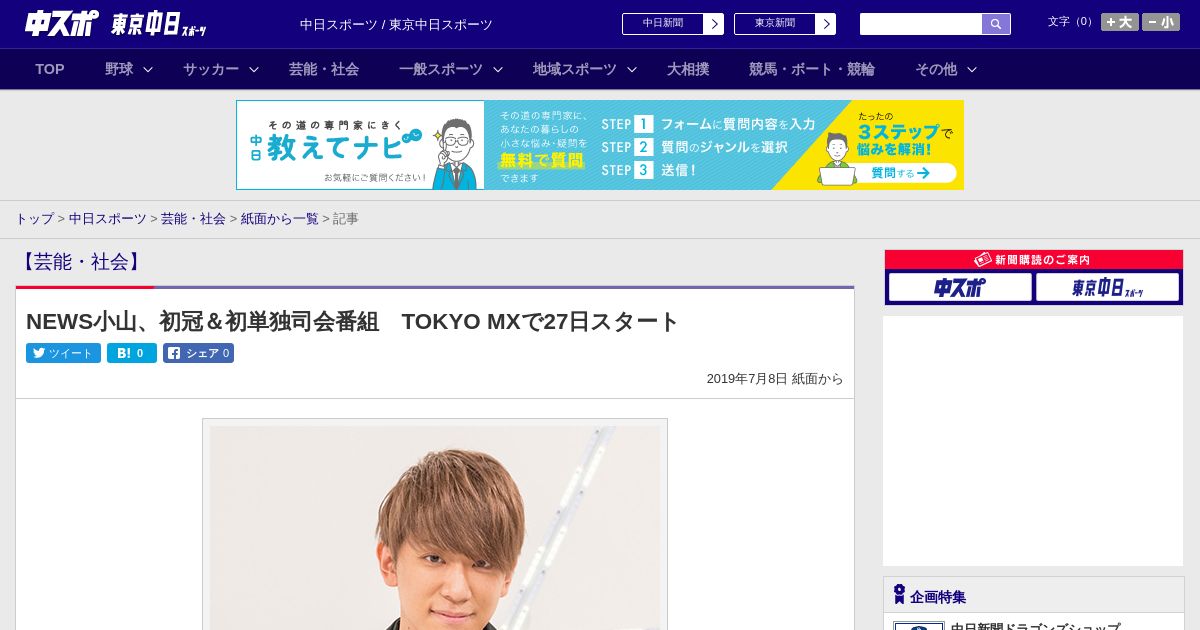The height and width of the screenshot is (630, 1200).
Task: Click the ドラゴンズショップ thumbnail image
Action: pyautogui.click(x=919, y=626)
